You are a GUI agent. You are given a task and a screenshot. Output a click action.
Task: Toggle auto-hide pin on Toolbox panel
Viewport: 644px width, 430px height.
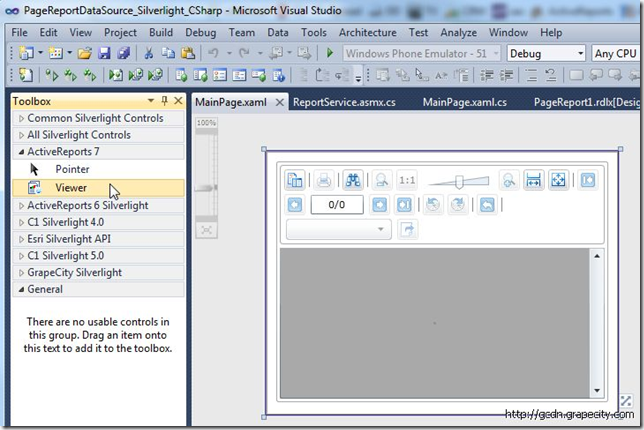pyautogui.click(x=164, y=101)
